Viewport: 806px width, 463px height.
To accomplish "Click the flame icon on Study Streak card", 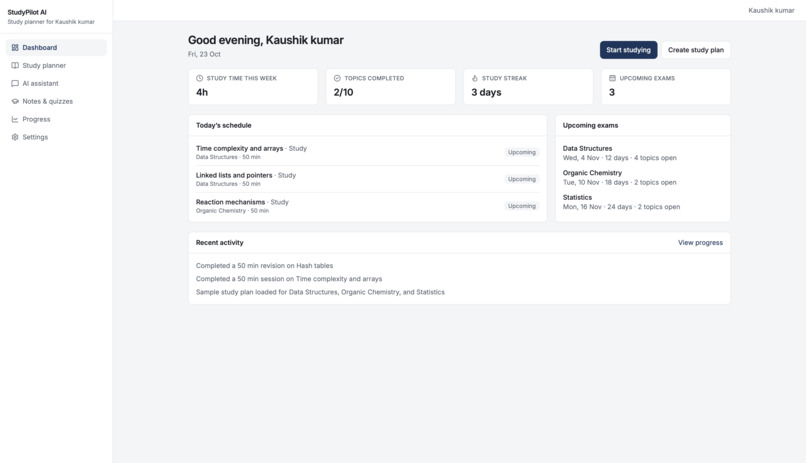I will [x=475, y=78].
